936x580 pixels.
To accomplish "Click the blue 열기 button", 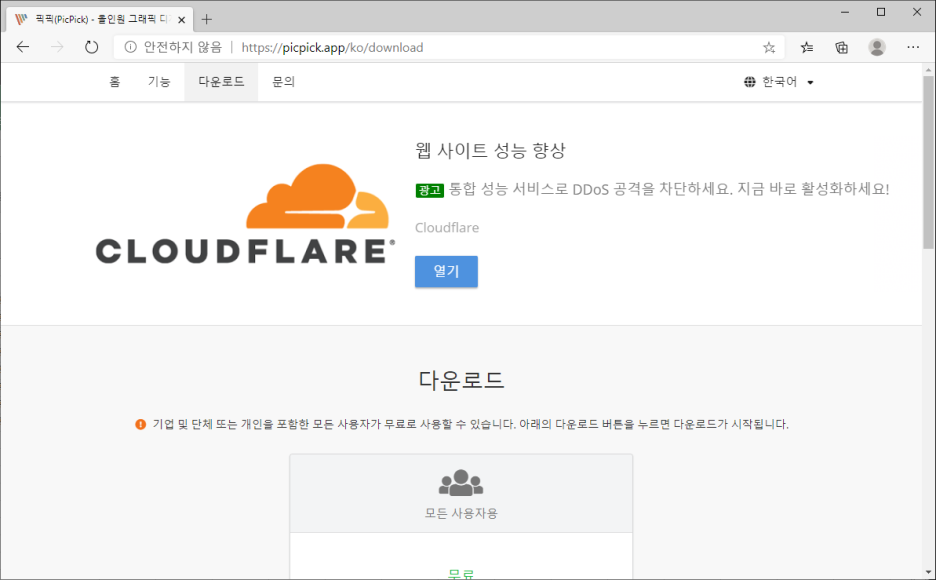I will pyautogui.click(x=447, y=272).
